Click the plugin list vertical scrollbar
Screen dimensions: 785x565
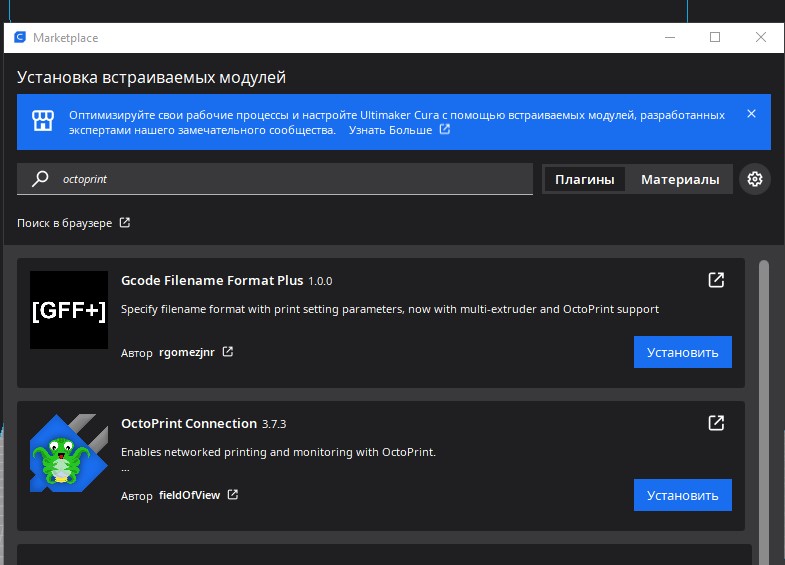click(x=765, y=400)
